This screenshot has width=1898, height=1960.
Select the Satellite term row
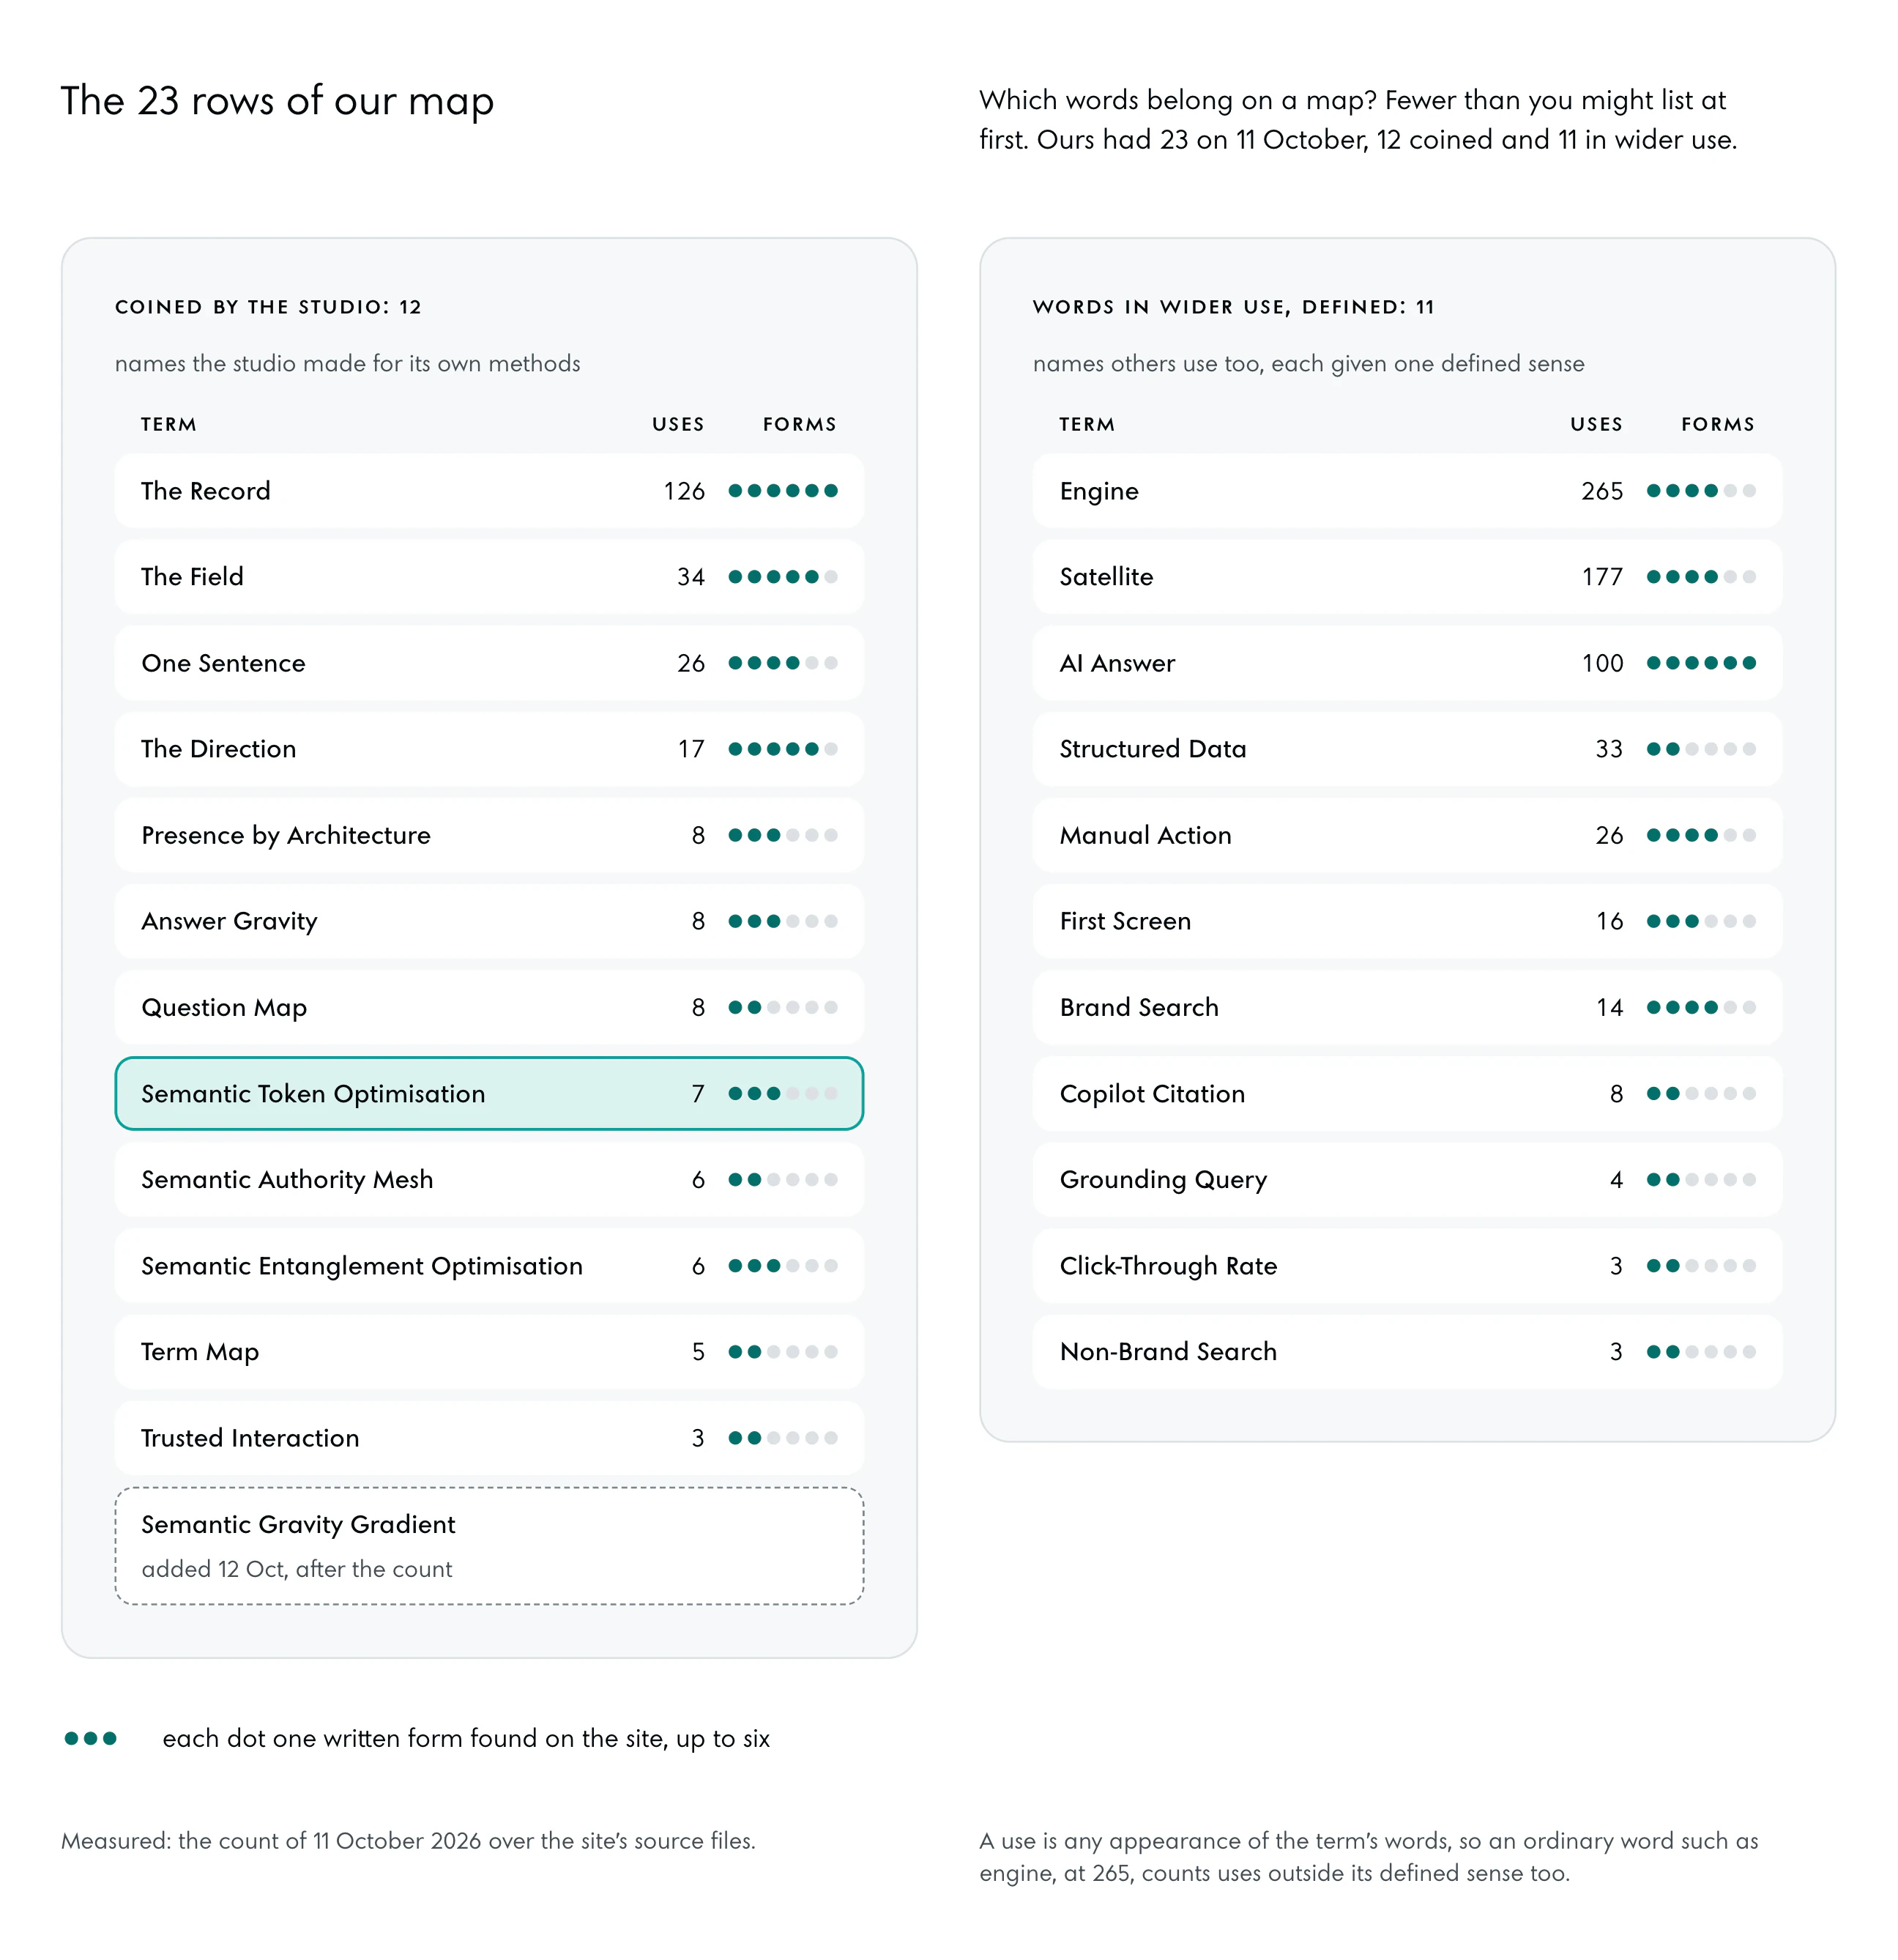1407,577
